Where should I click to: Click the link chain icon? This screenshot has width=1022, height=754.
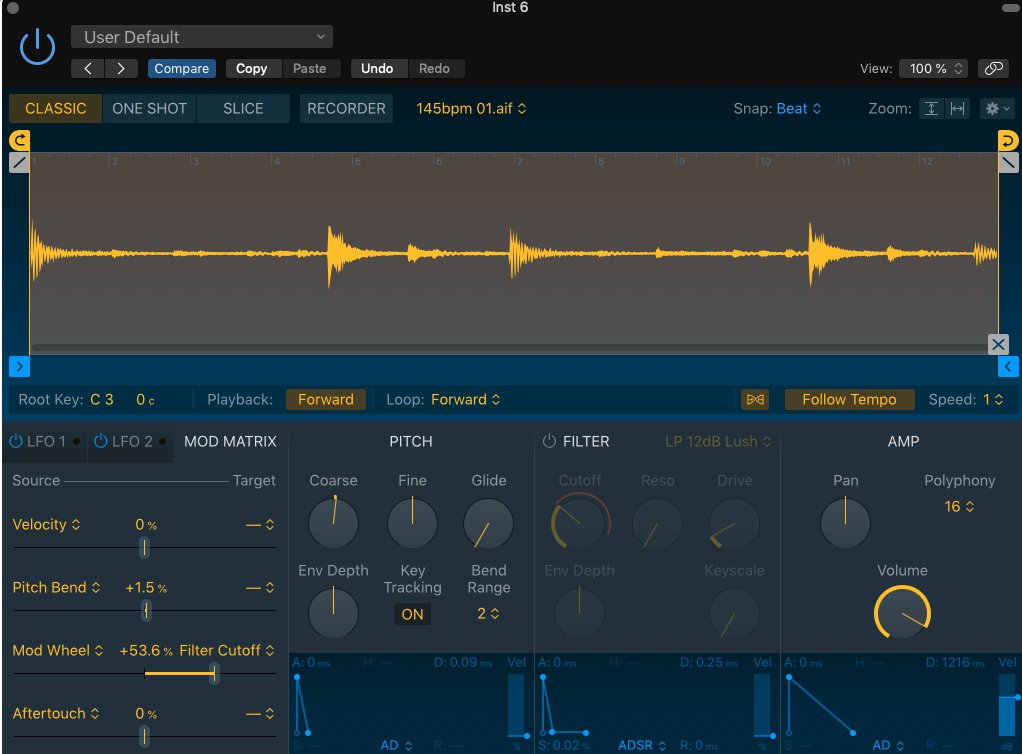992,69
